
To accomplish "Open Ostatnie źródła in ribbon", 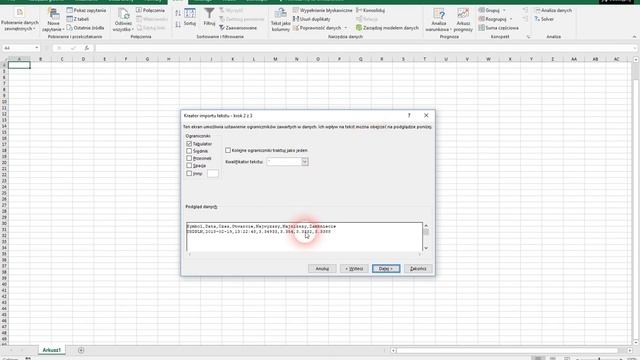I will pos(85,28).
